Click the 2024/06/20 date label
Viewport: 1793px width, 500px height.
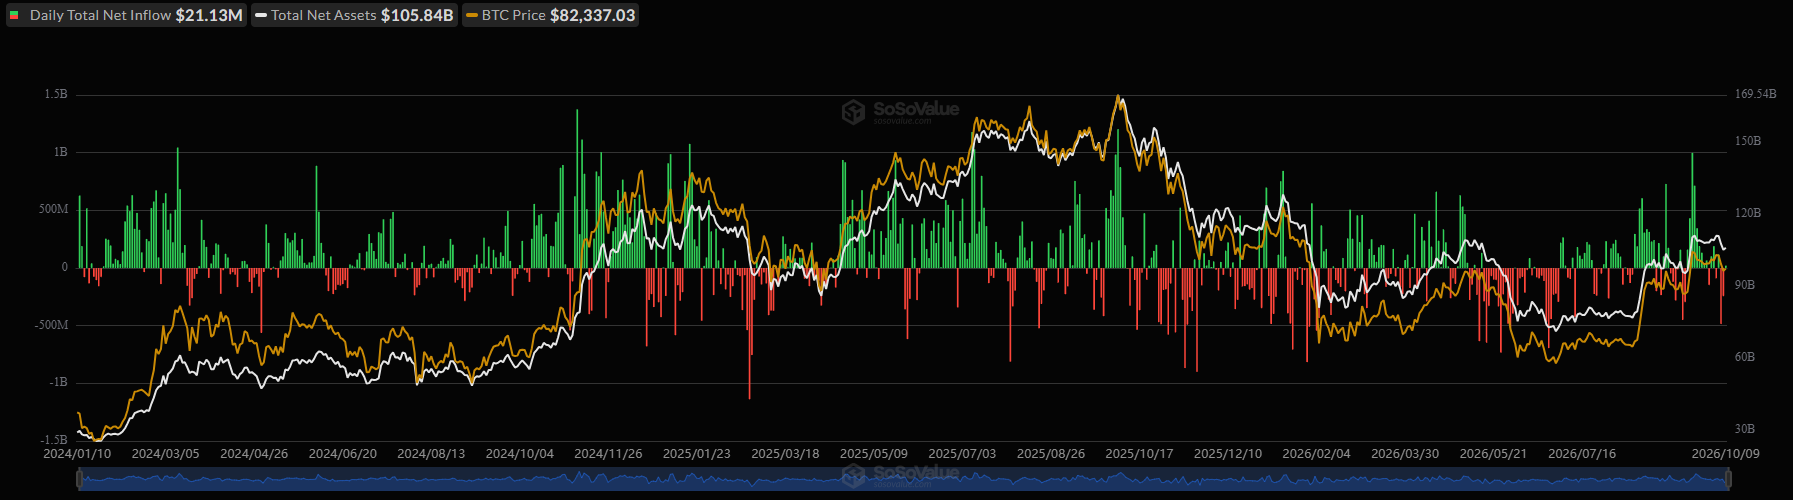[343, 454]
